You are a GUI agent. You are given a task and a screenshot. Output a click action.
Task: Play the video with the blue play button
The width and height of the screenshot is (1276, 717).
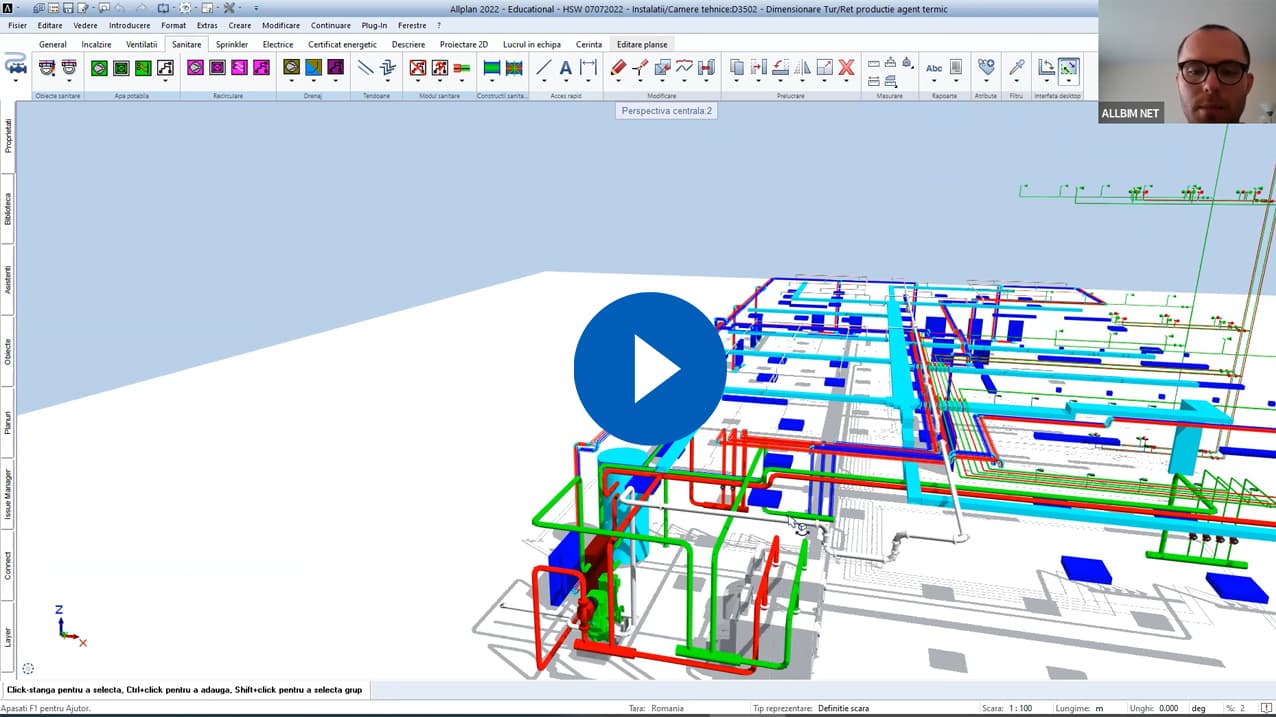[650, 369]
